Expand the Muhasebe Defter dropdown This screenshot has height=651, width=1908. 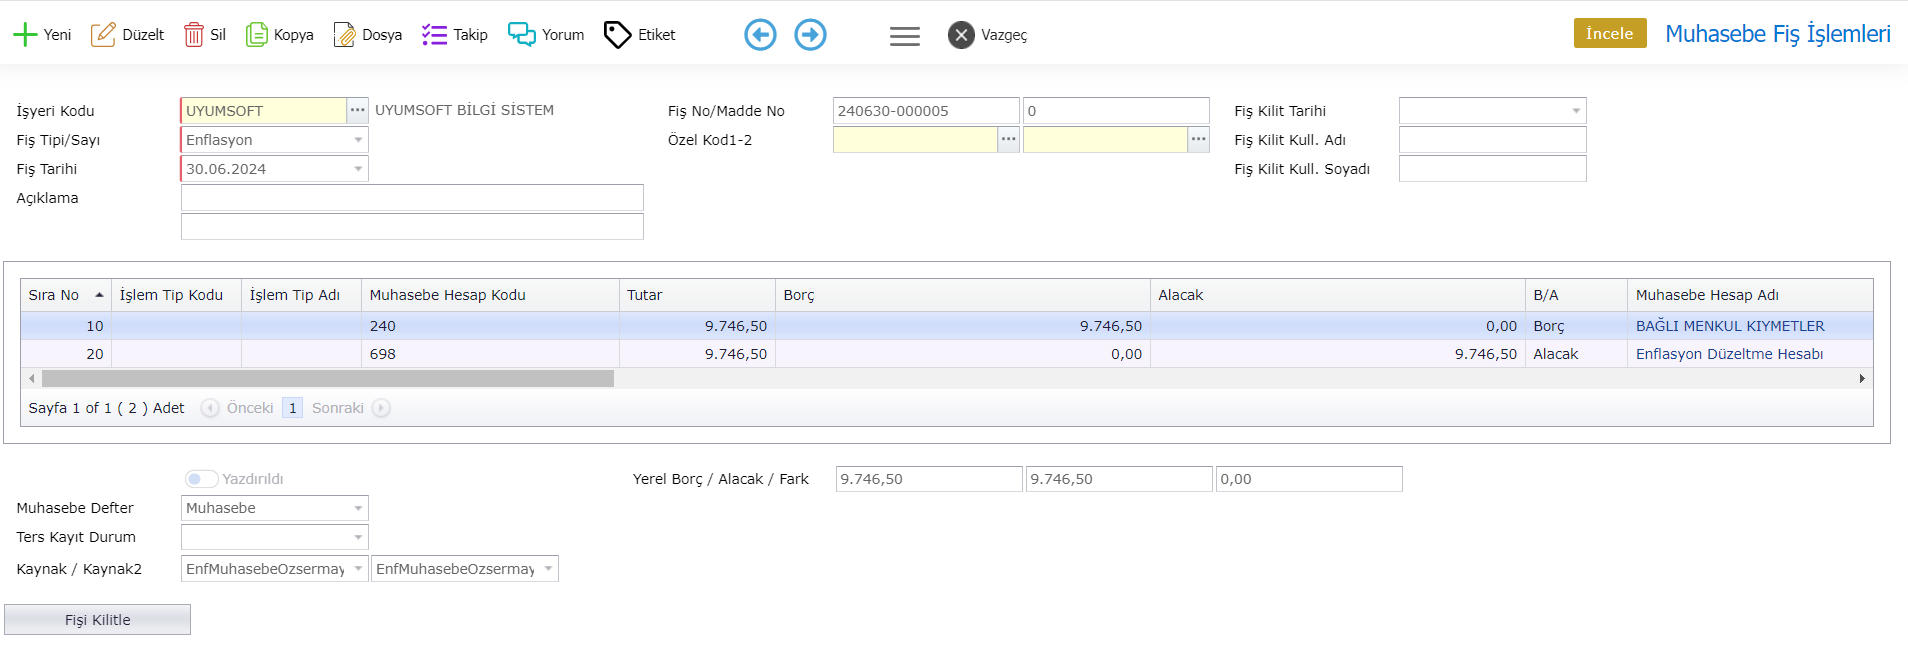358,508
